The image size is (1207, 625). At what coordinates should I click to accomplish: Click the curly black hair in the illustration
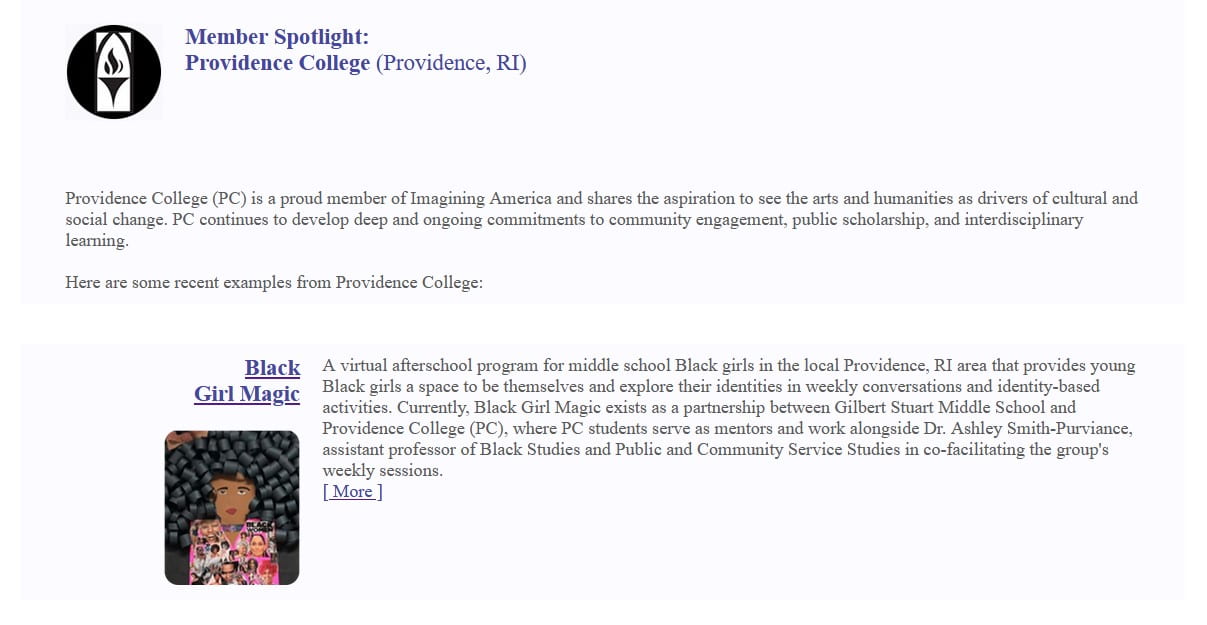tap(231, 453)
